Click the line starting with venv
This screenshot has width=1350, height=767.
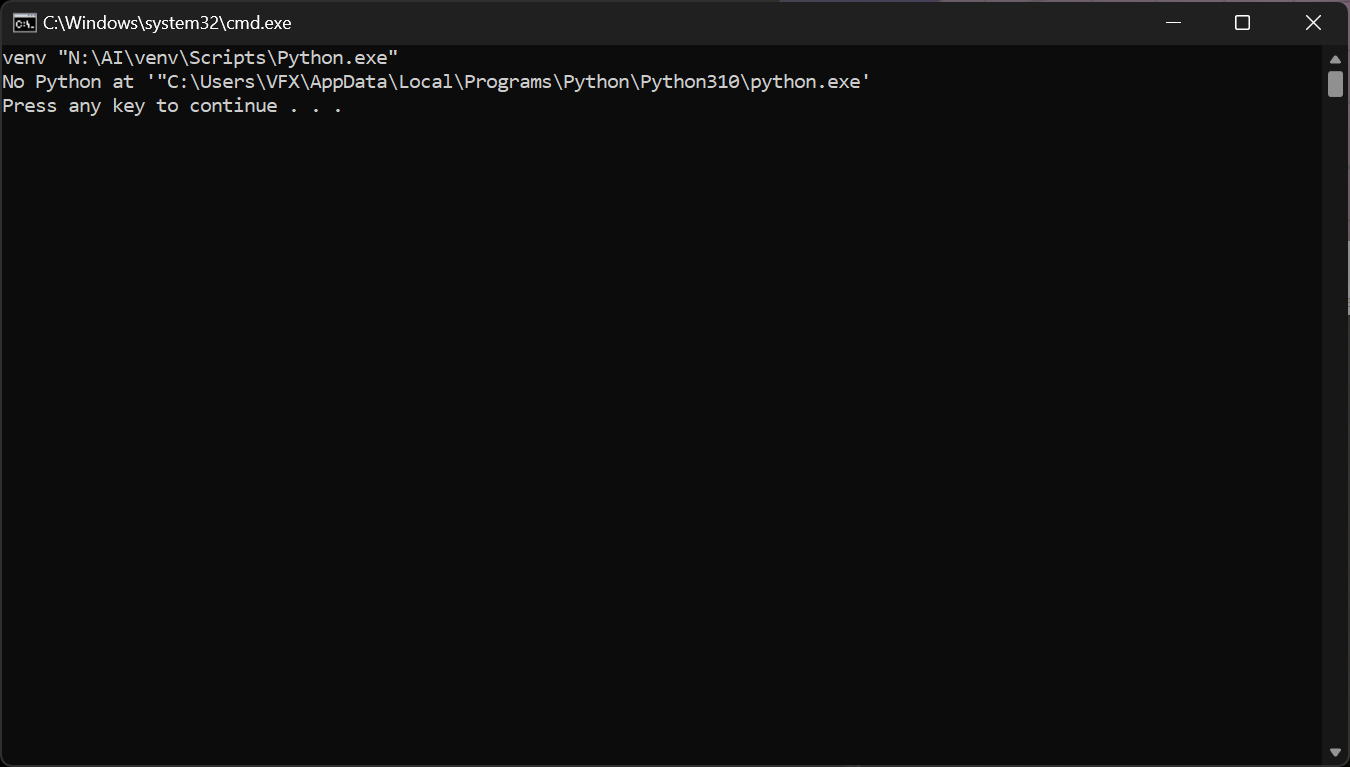pyautogui.click(x=200, y=57)
